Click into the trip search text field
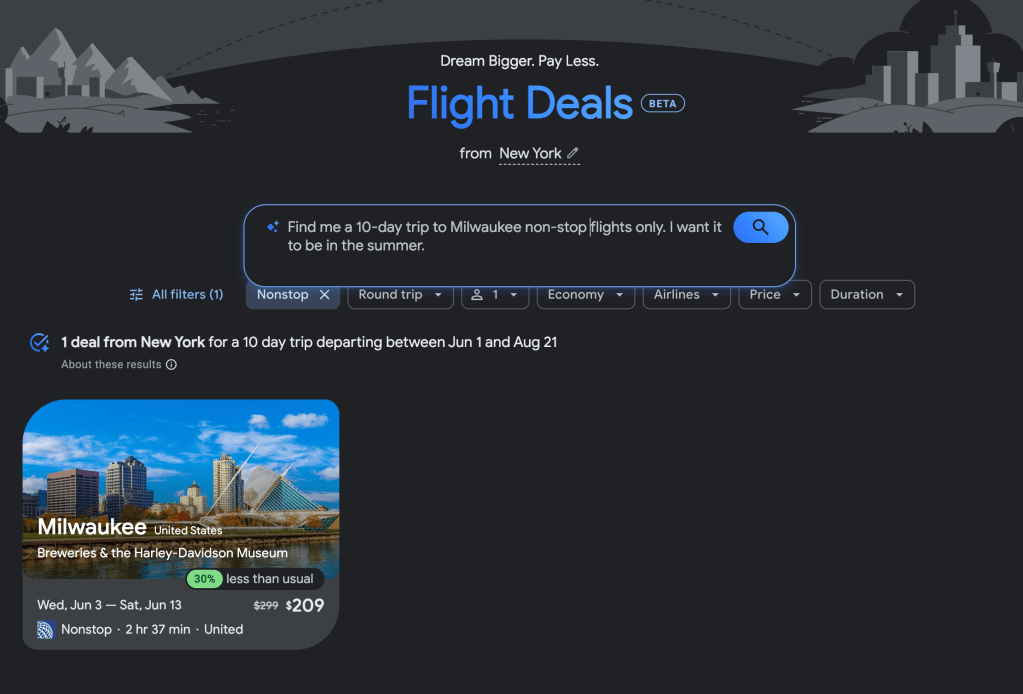Screen dimensions: 1023x694 [505, 236]
